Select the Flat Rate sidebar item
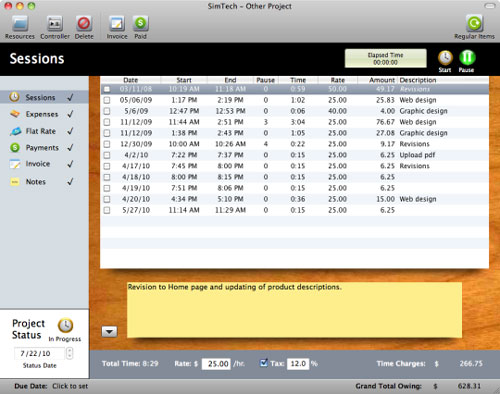The height and width of the screenshot is (394, 500). (42, 131)
